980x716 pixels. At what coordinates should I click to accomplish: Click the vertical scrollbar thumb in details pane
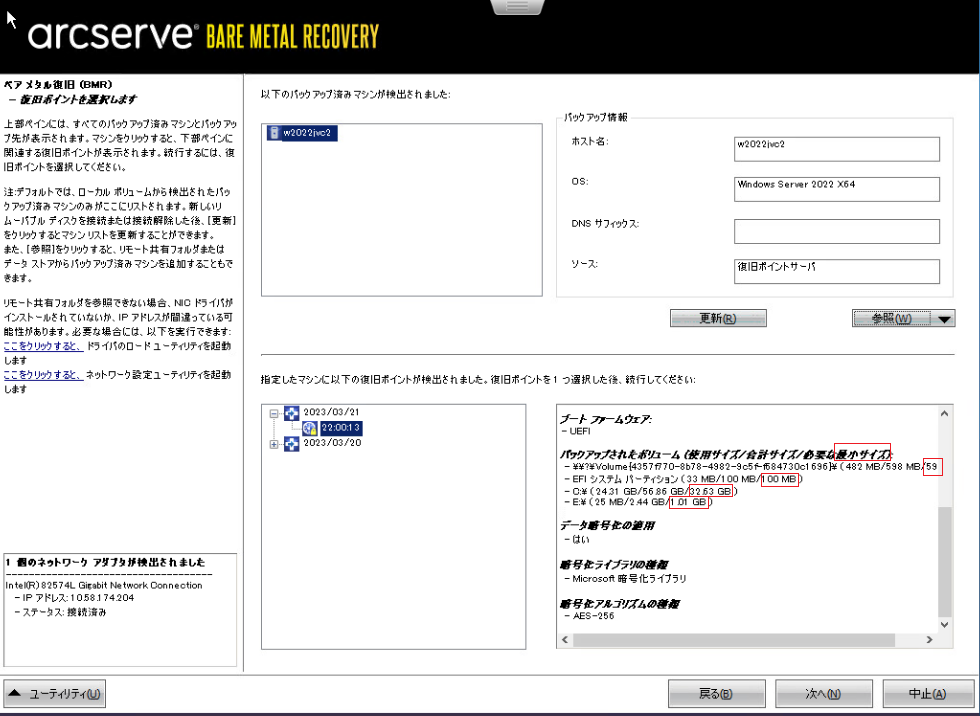click(x=944, y=560)
